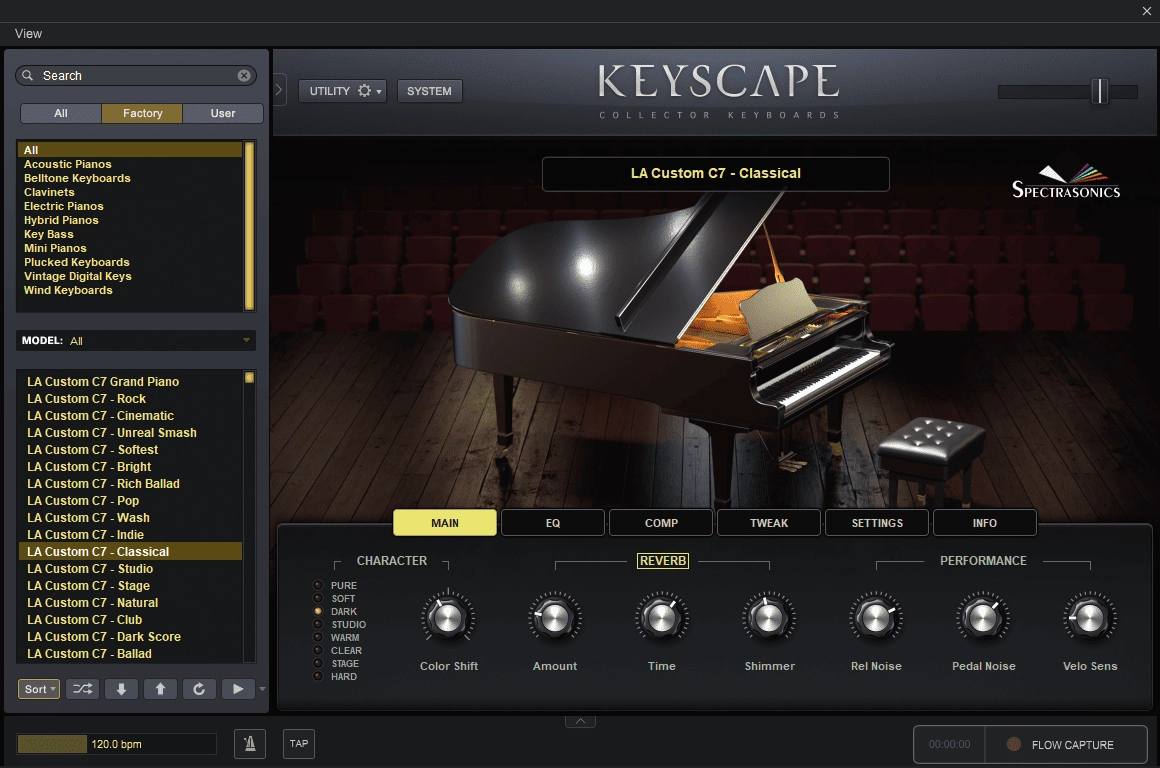This screenshot has height=768, width=1160.
Task: Open the Sort dropdown
Action: click(38, 689)
